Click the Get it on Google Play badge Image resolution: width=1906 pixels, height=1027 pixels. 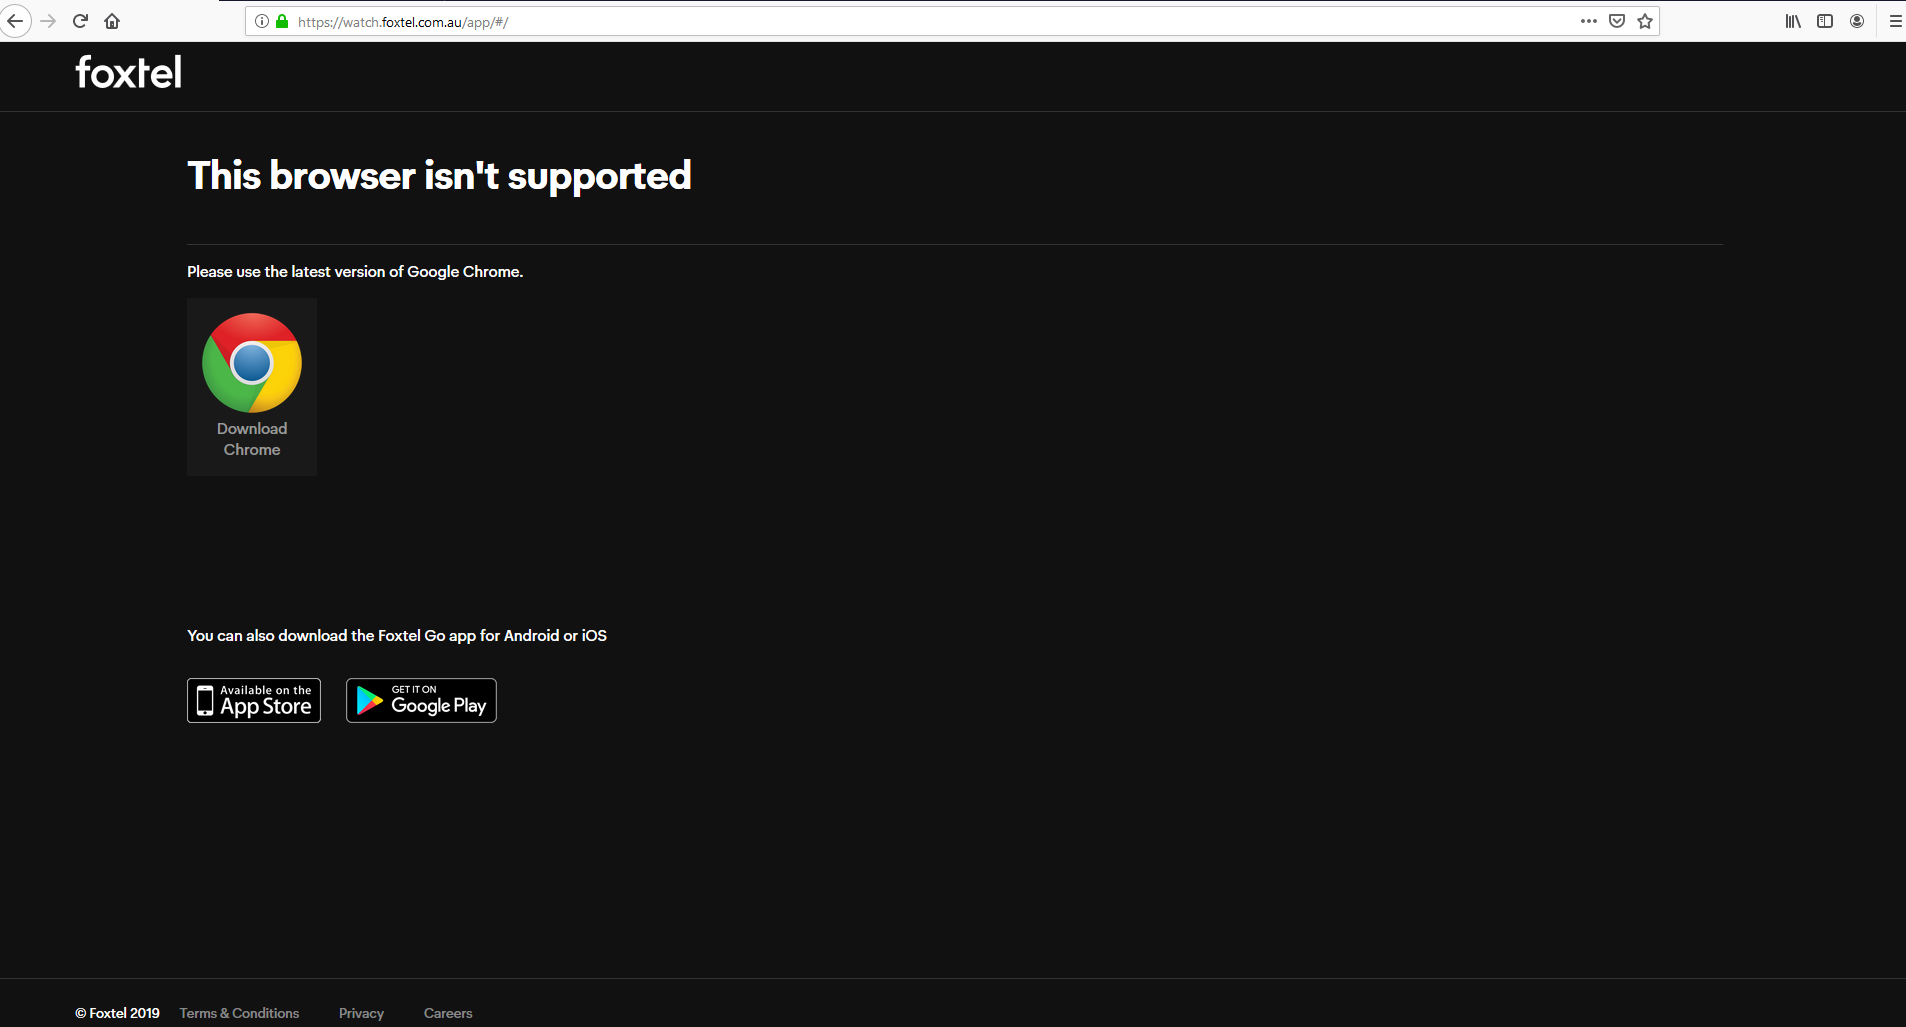pos(420,700)
